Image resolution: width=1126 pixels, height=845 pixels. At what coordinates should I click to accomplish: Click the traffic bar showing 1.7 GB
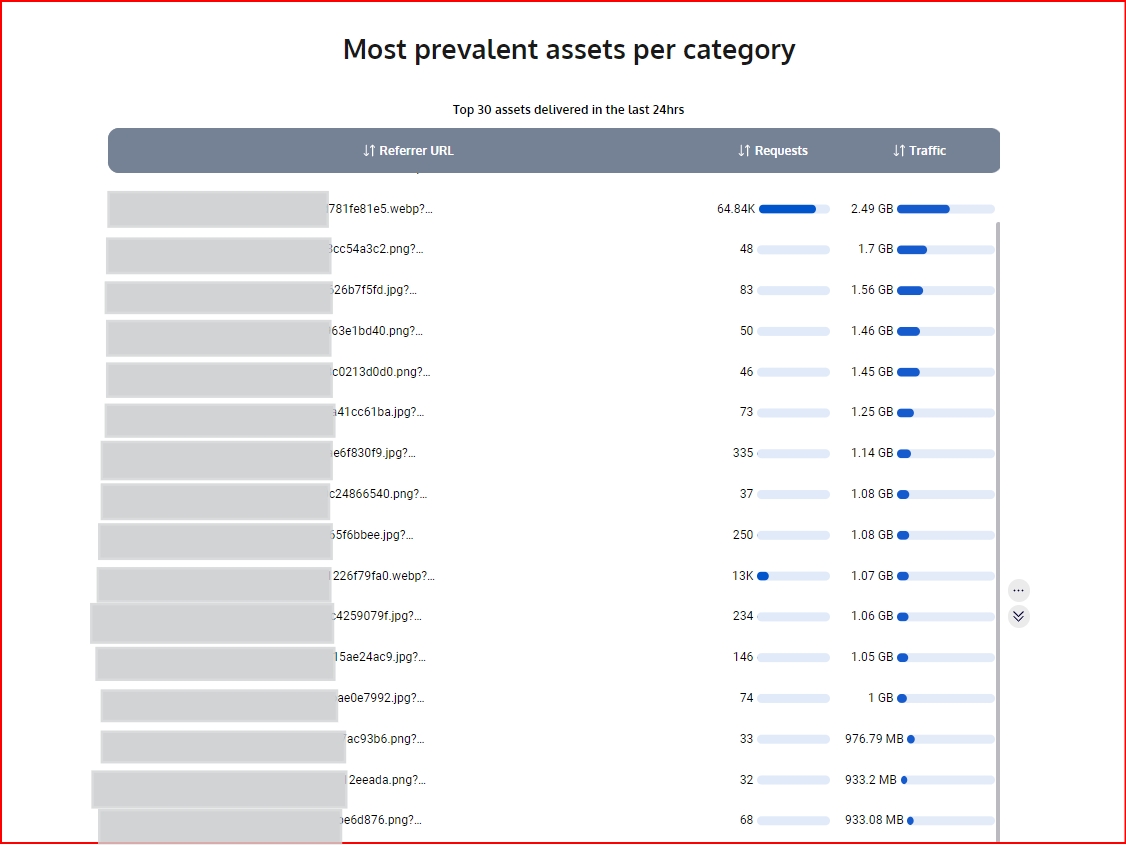(x=945, y=249)
